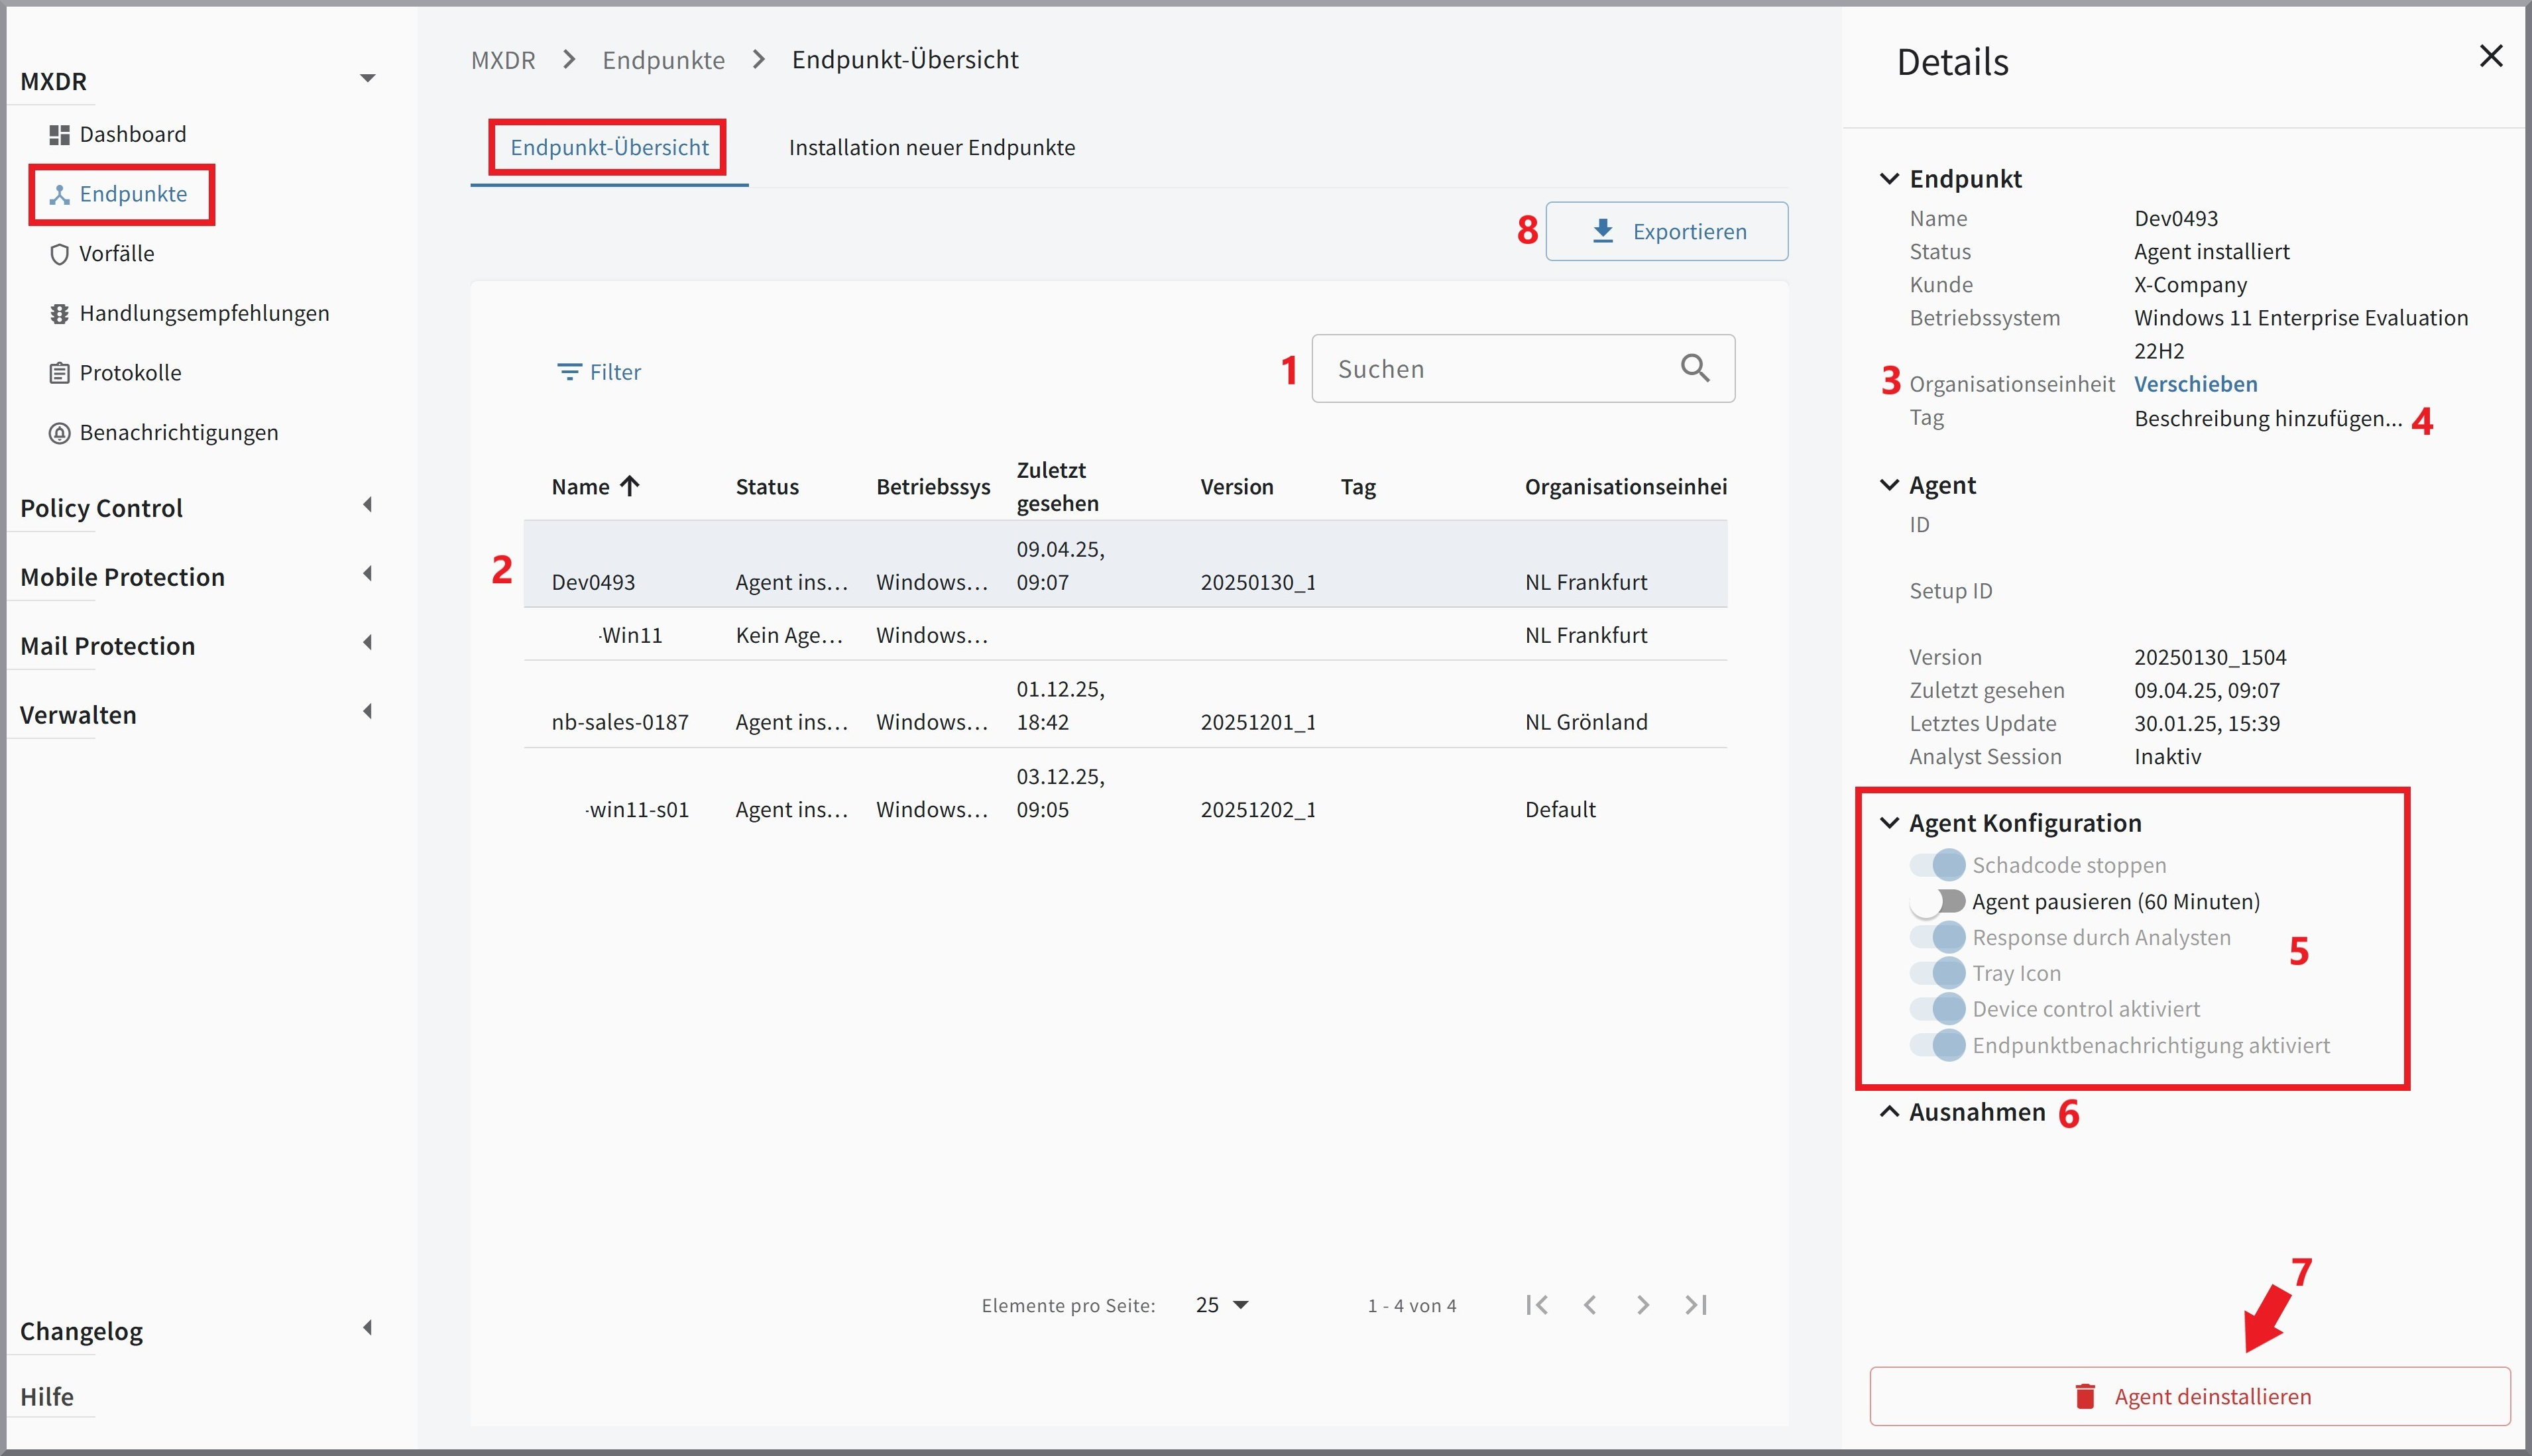Screen dimensions: 2532x1456
Task: Click Verschieben link
Action: (x=2195, y=384)
